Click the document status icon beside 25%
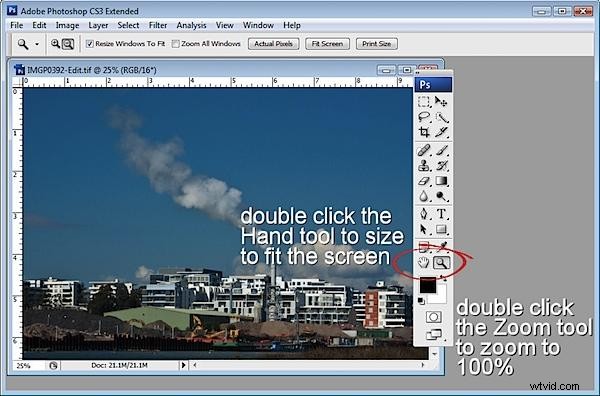 [53, 365]
